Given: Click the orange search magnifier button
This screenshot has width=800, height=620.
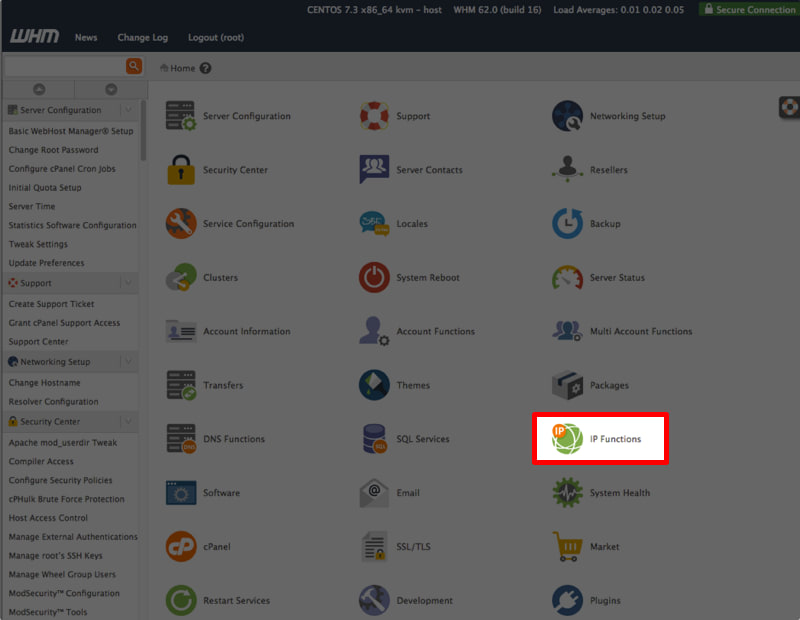Looking at the screenshot, I should coord(134,66).
